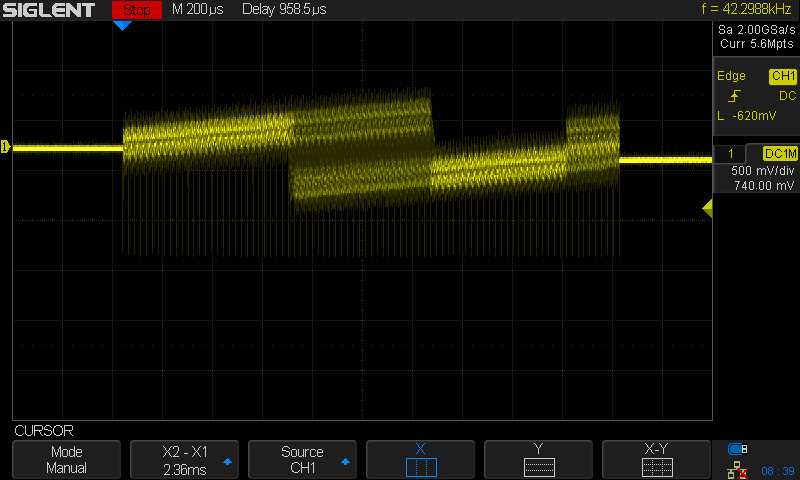Click the Delay 958.5µs readout
The width and height of the screenshot is (800, 480).
click(x=284, y=9)
